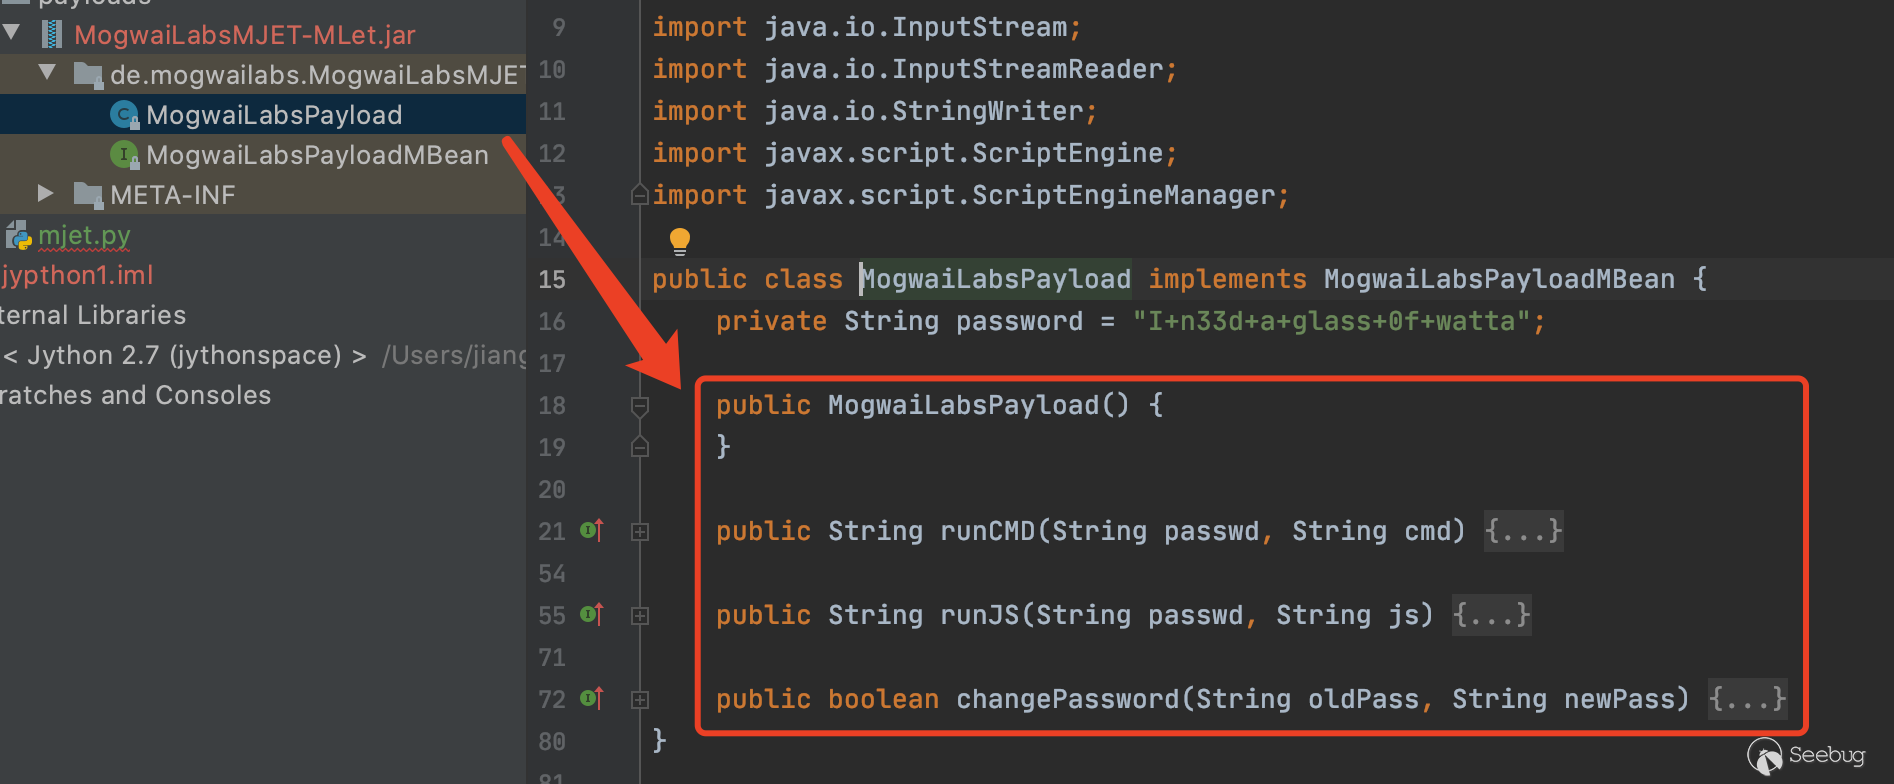Click line number 15 in the gutter
The width and height of the screenshot is (1894, 784).
552,279
